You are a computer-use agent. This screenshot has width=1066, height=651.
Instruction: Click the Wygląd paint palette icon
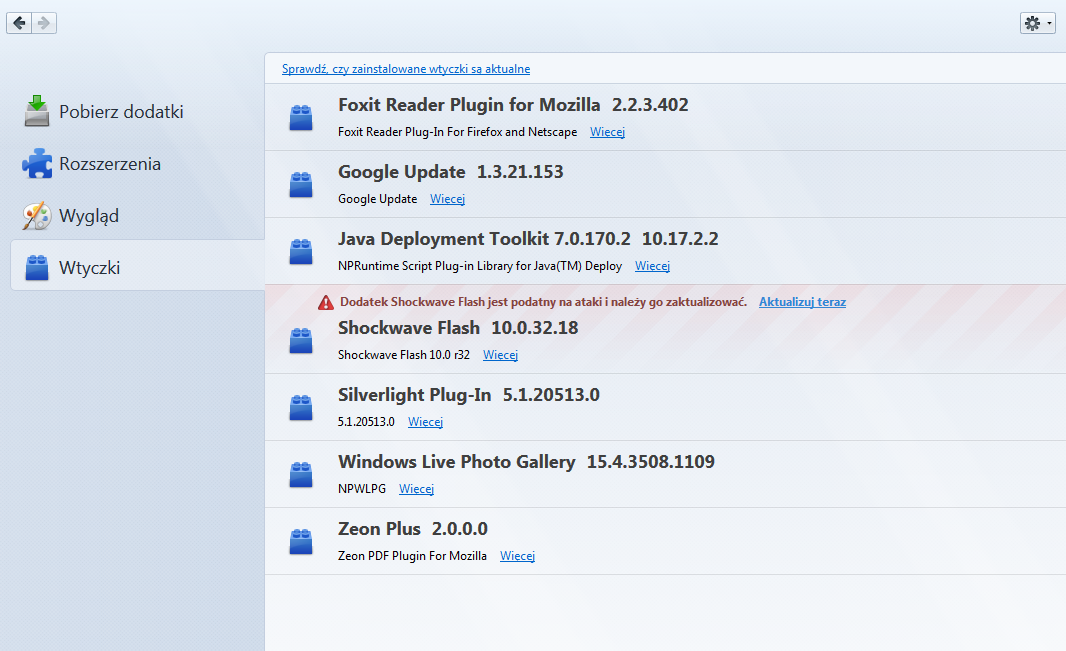pos(37,216)
